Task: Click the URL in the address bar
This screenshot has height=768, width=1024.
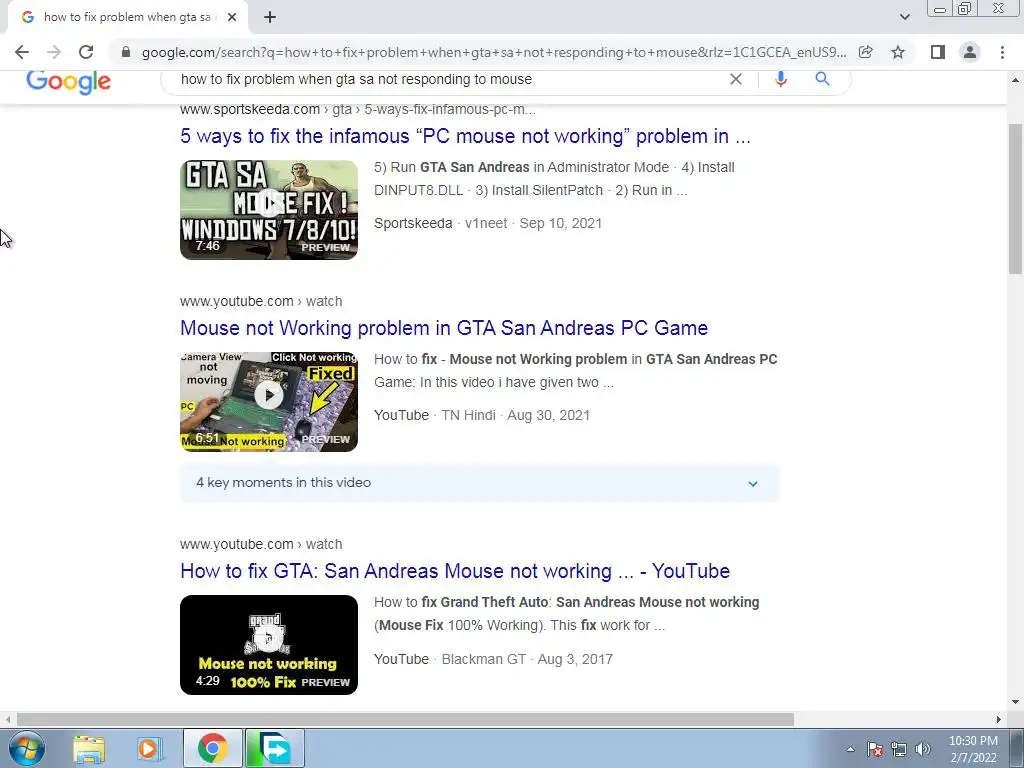Action: [x=494, y=52]
